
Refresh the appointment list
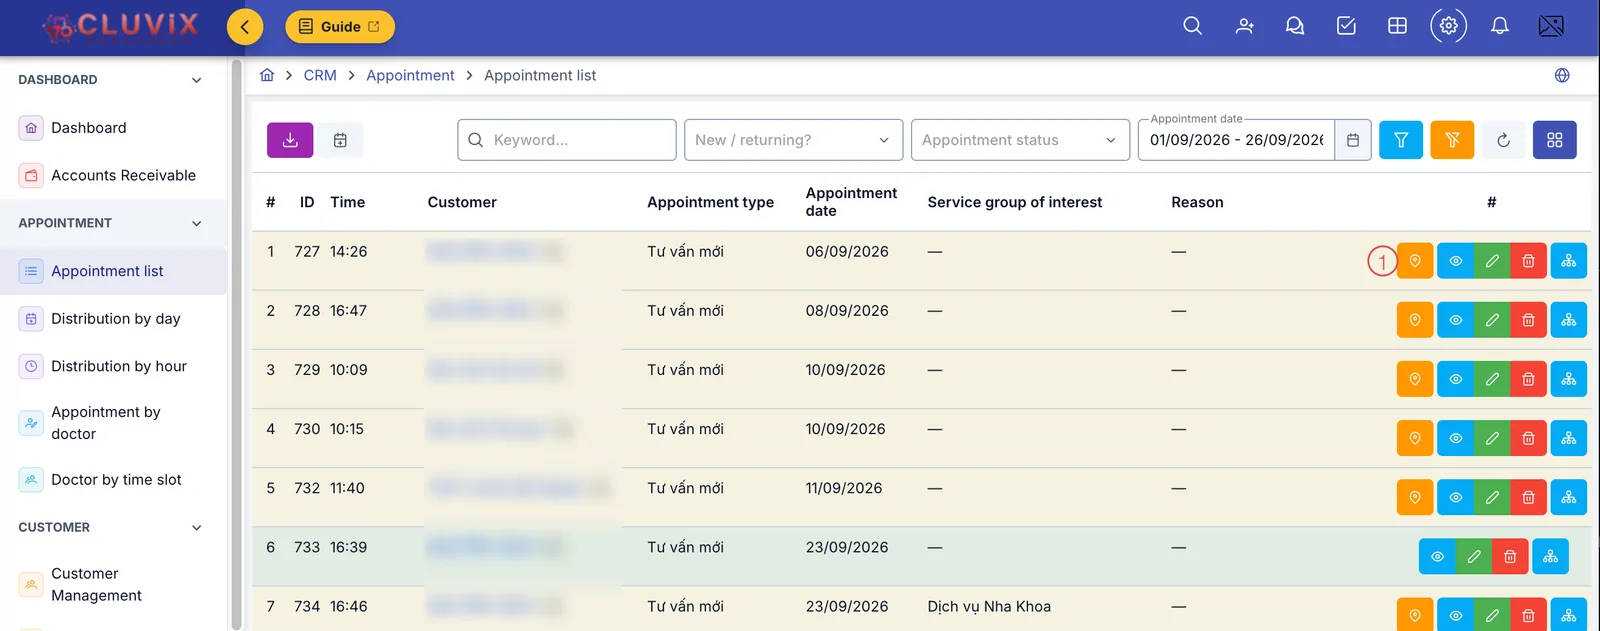coord(1503,140)
